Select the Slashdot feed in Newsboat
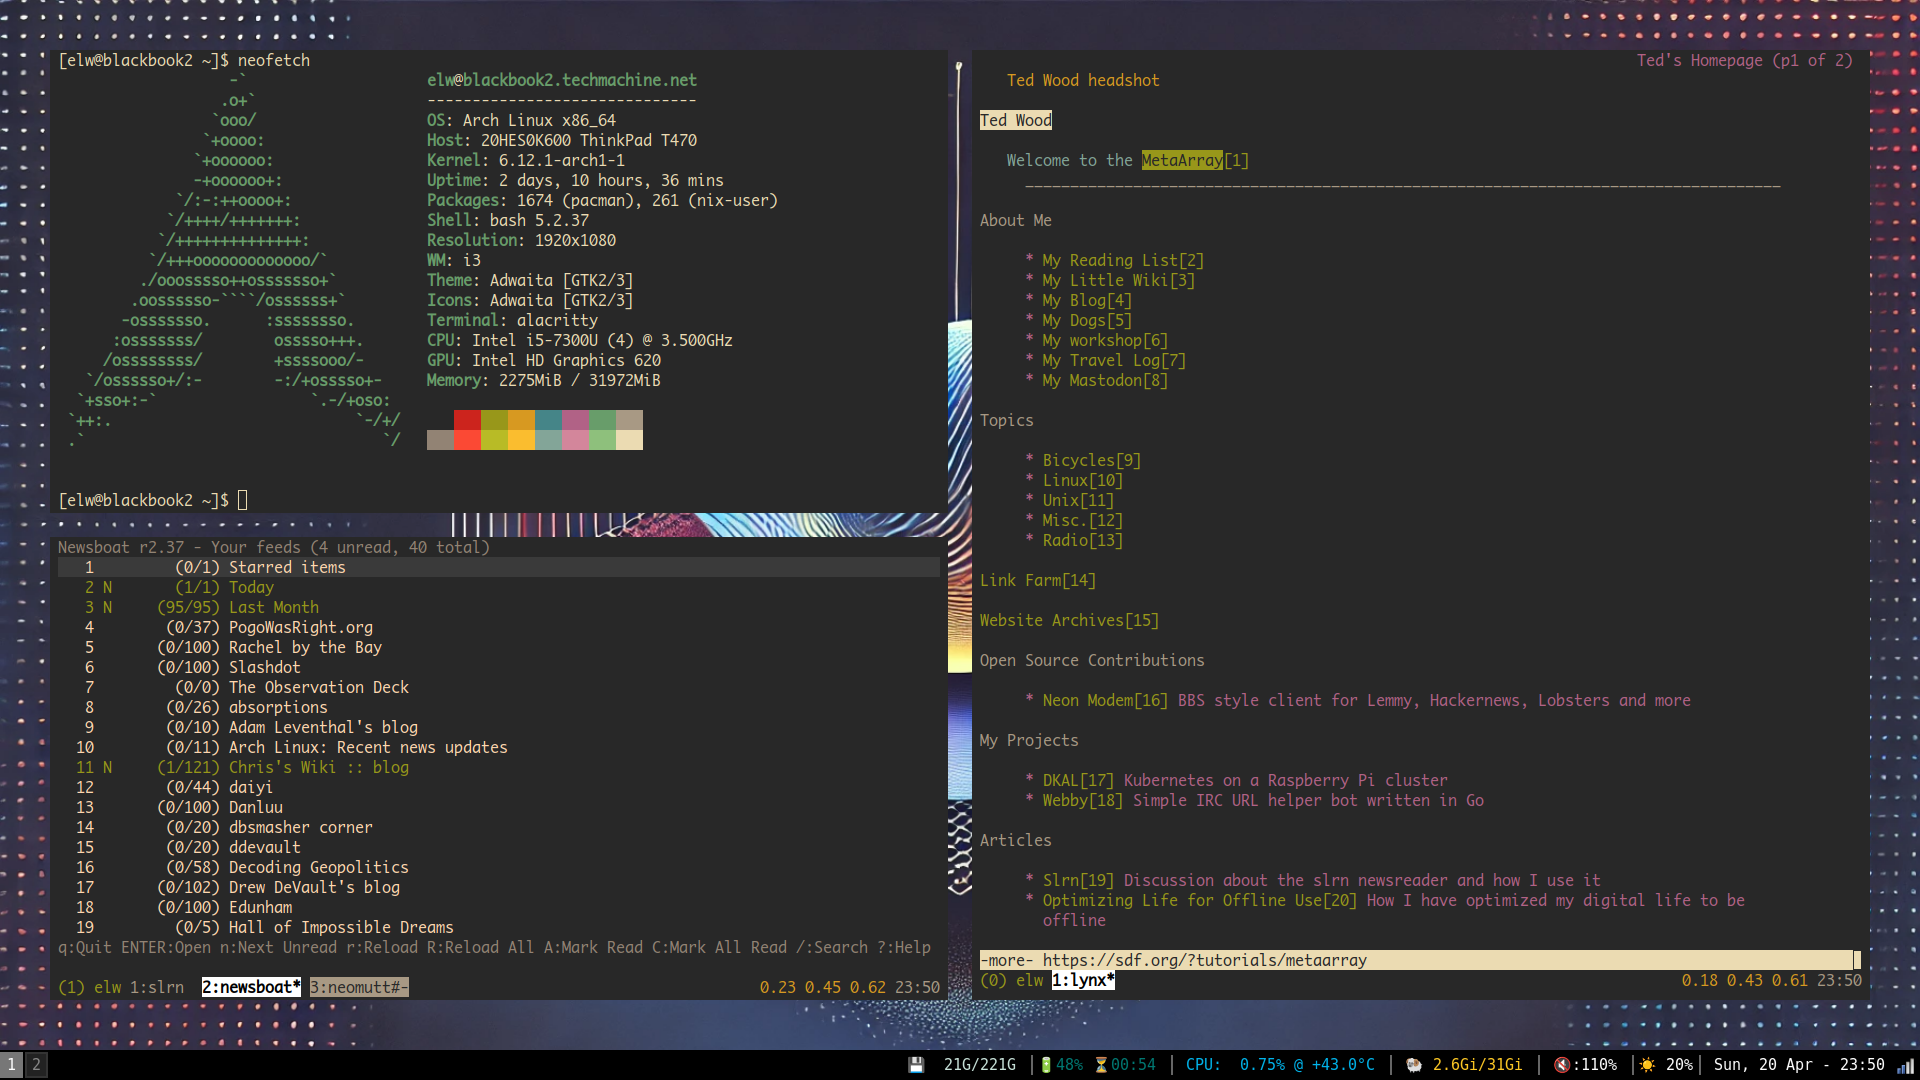The image size is (1920, 1080). point(264,667)
